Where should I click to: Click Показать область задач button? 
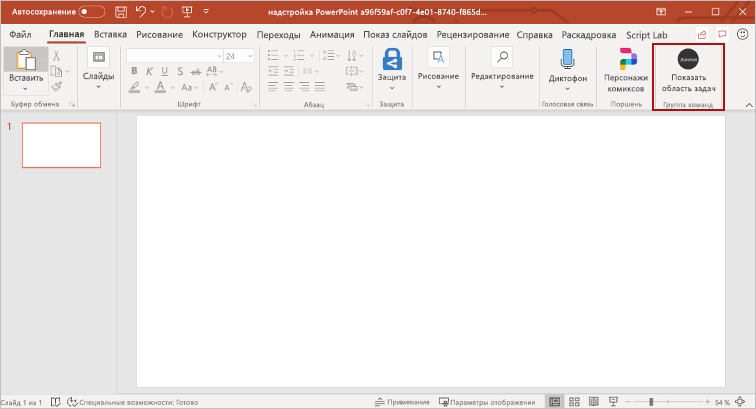tap(688, 70)
